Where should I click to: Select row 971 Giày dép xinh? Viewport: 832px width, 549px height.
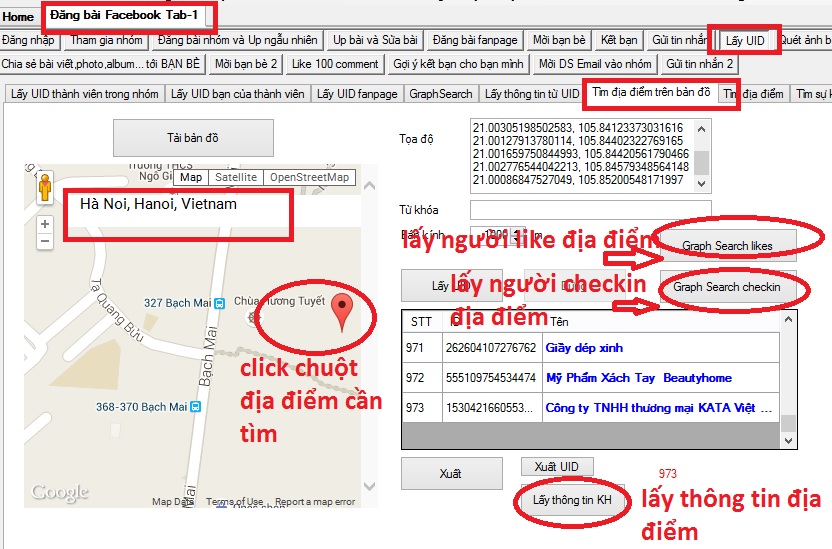point(591,348)
